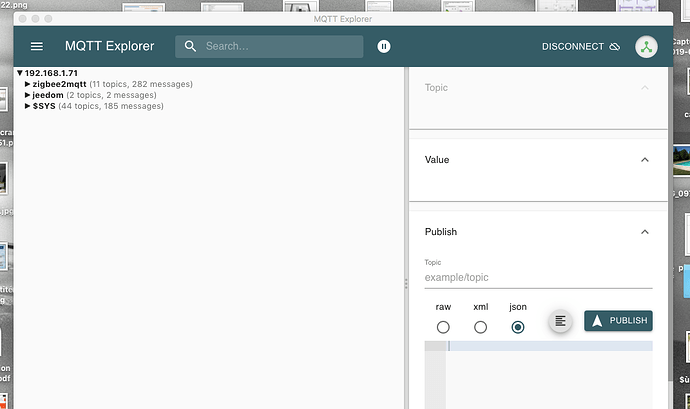
Task: Collapse the Publish panel chevron
Action: click(x=645, y=232)
